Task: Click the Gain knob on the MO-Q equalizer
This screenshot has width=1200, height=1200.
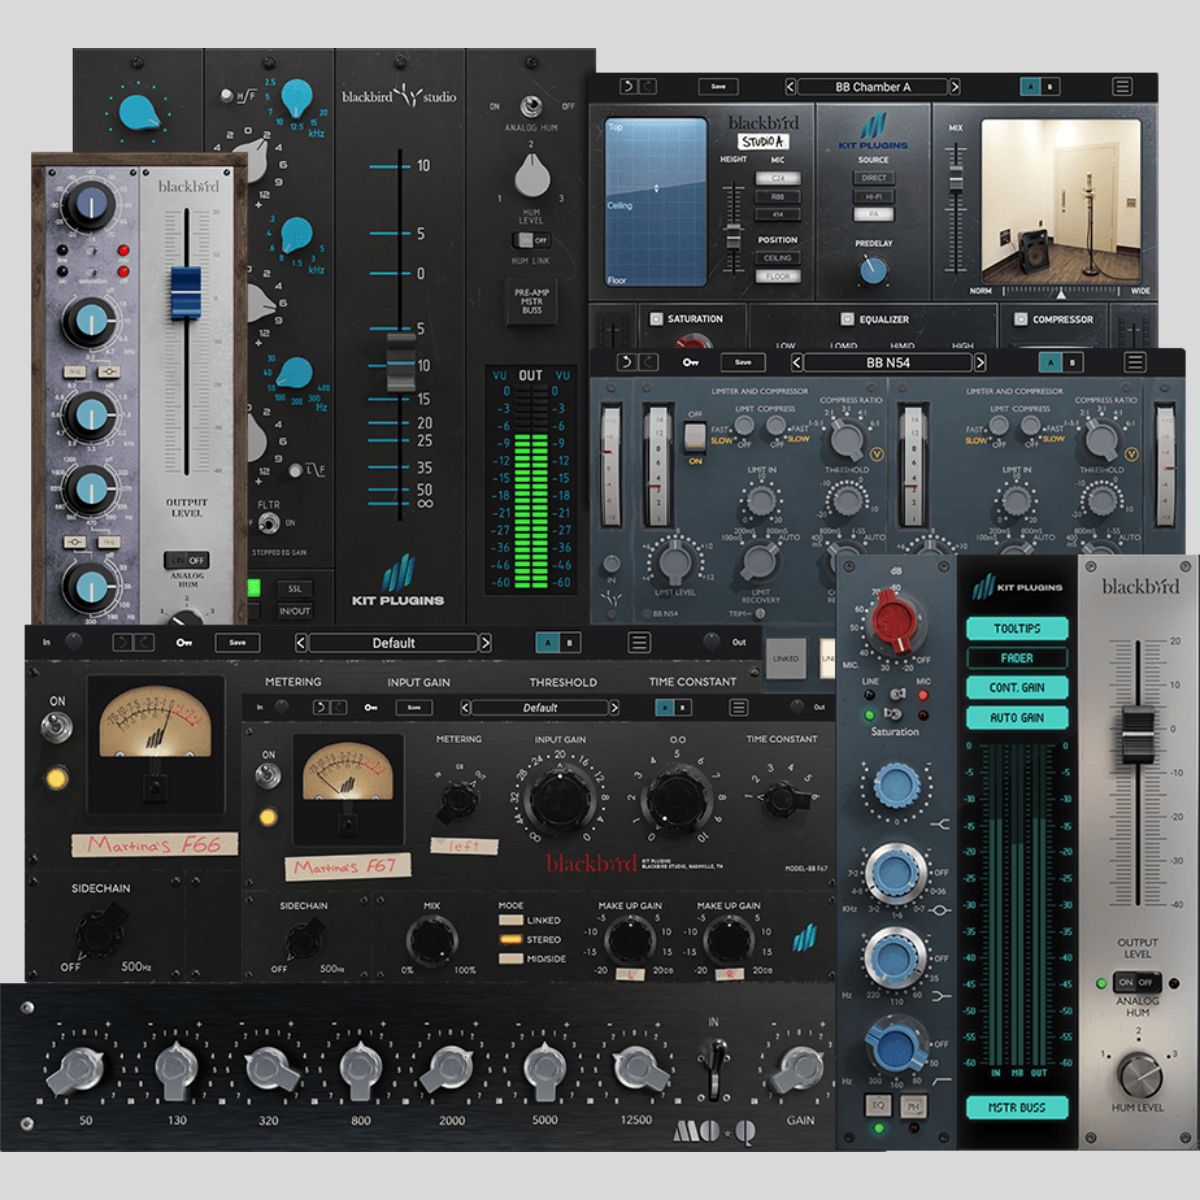Action: click(800, 1070)
